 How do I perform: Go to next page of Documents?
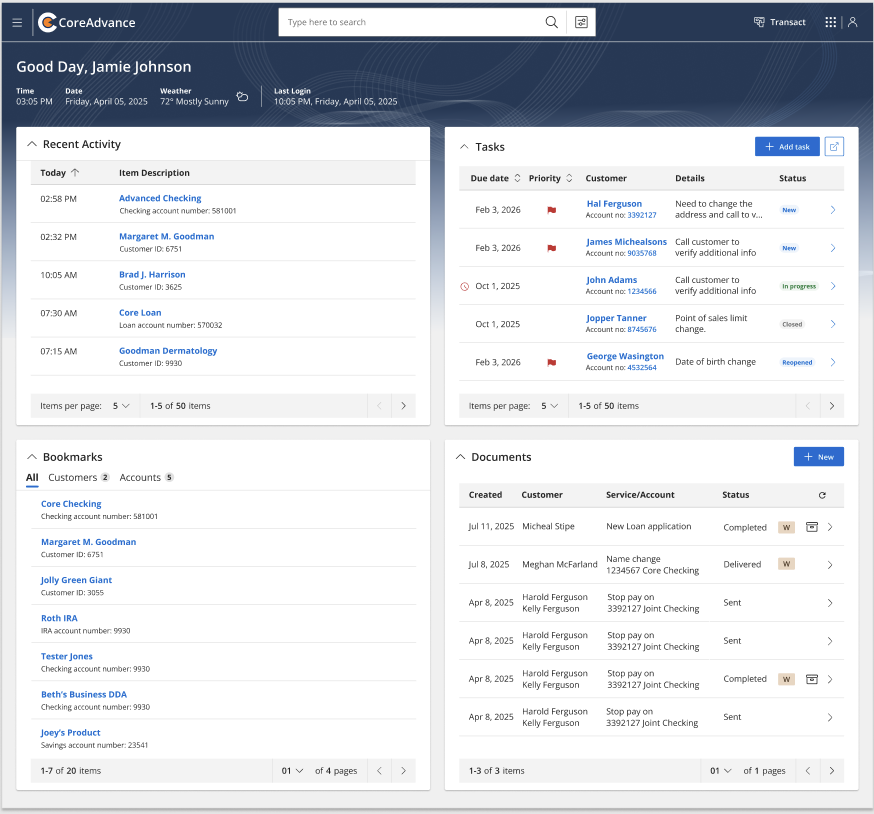pyautogui.click(x=832, y=771)
